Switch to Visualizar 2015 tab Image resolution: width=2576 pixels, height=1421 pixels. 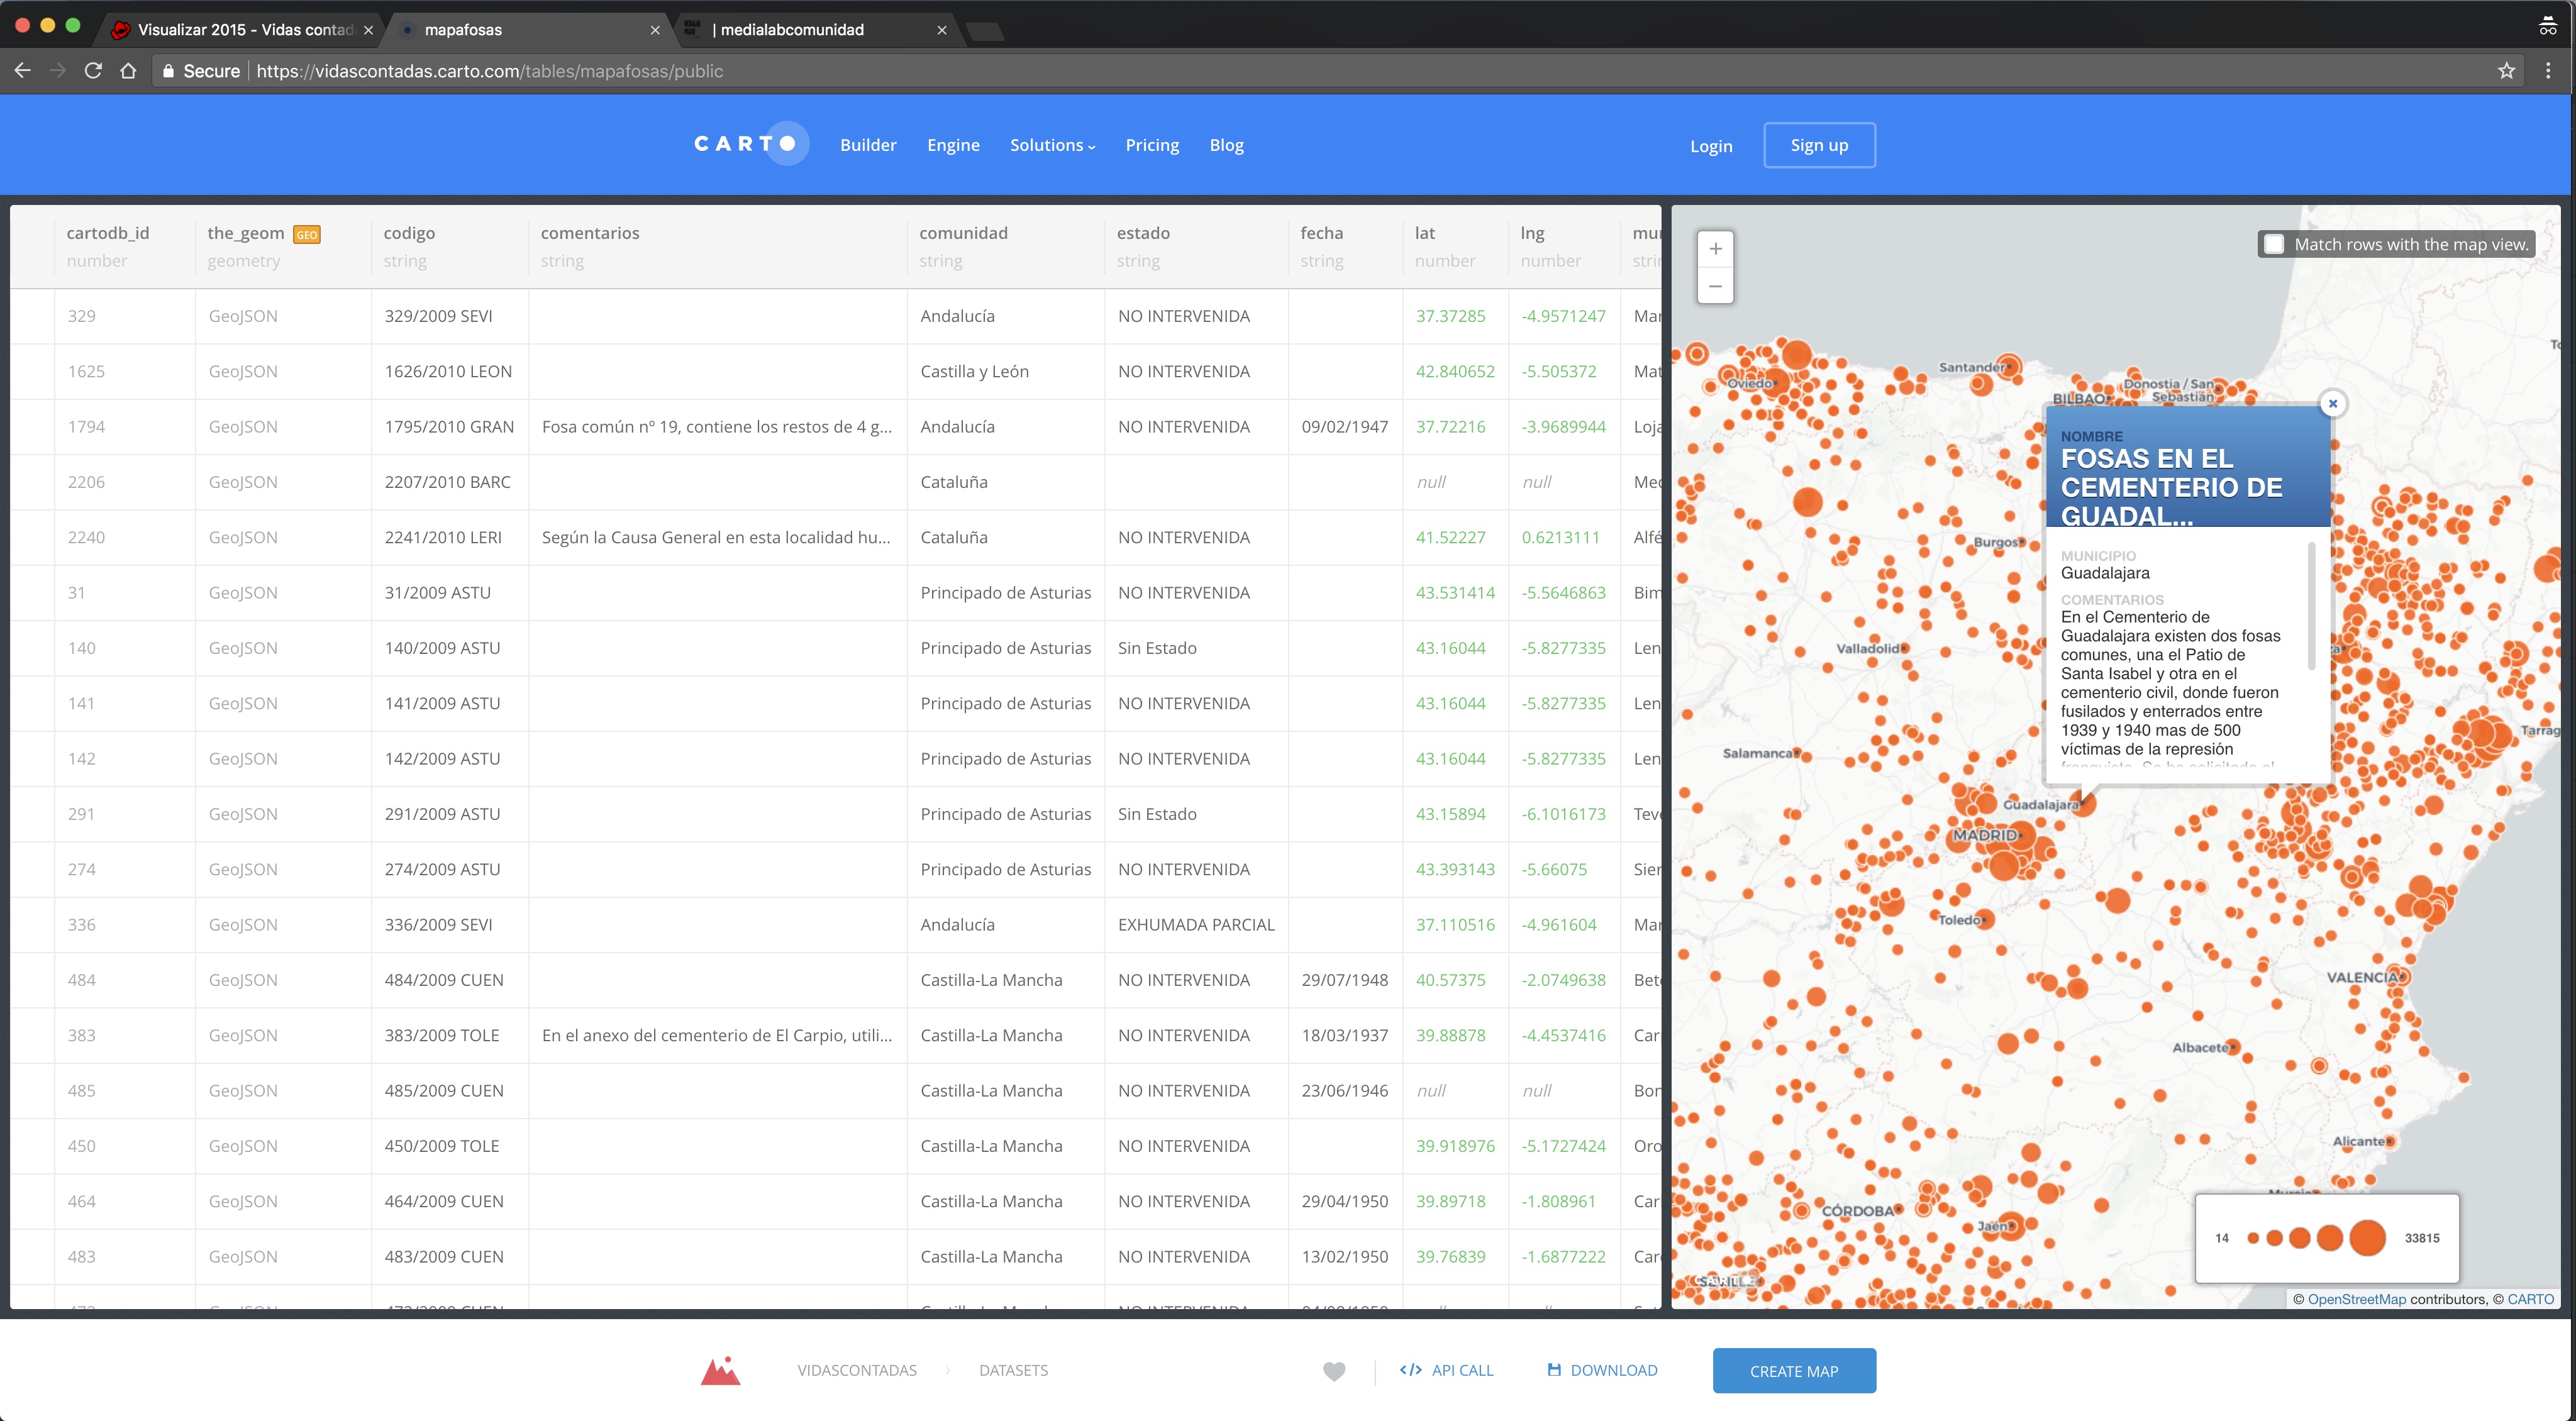point(240,30)
